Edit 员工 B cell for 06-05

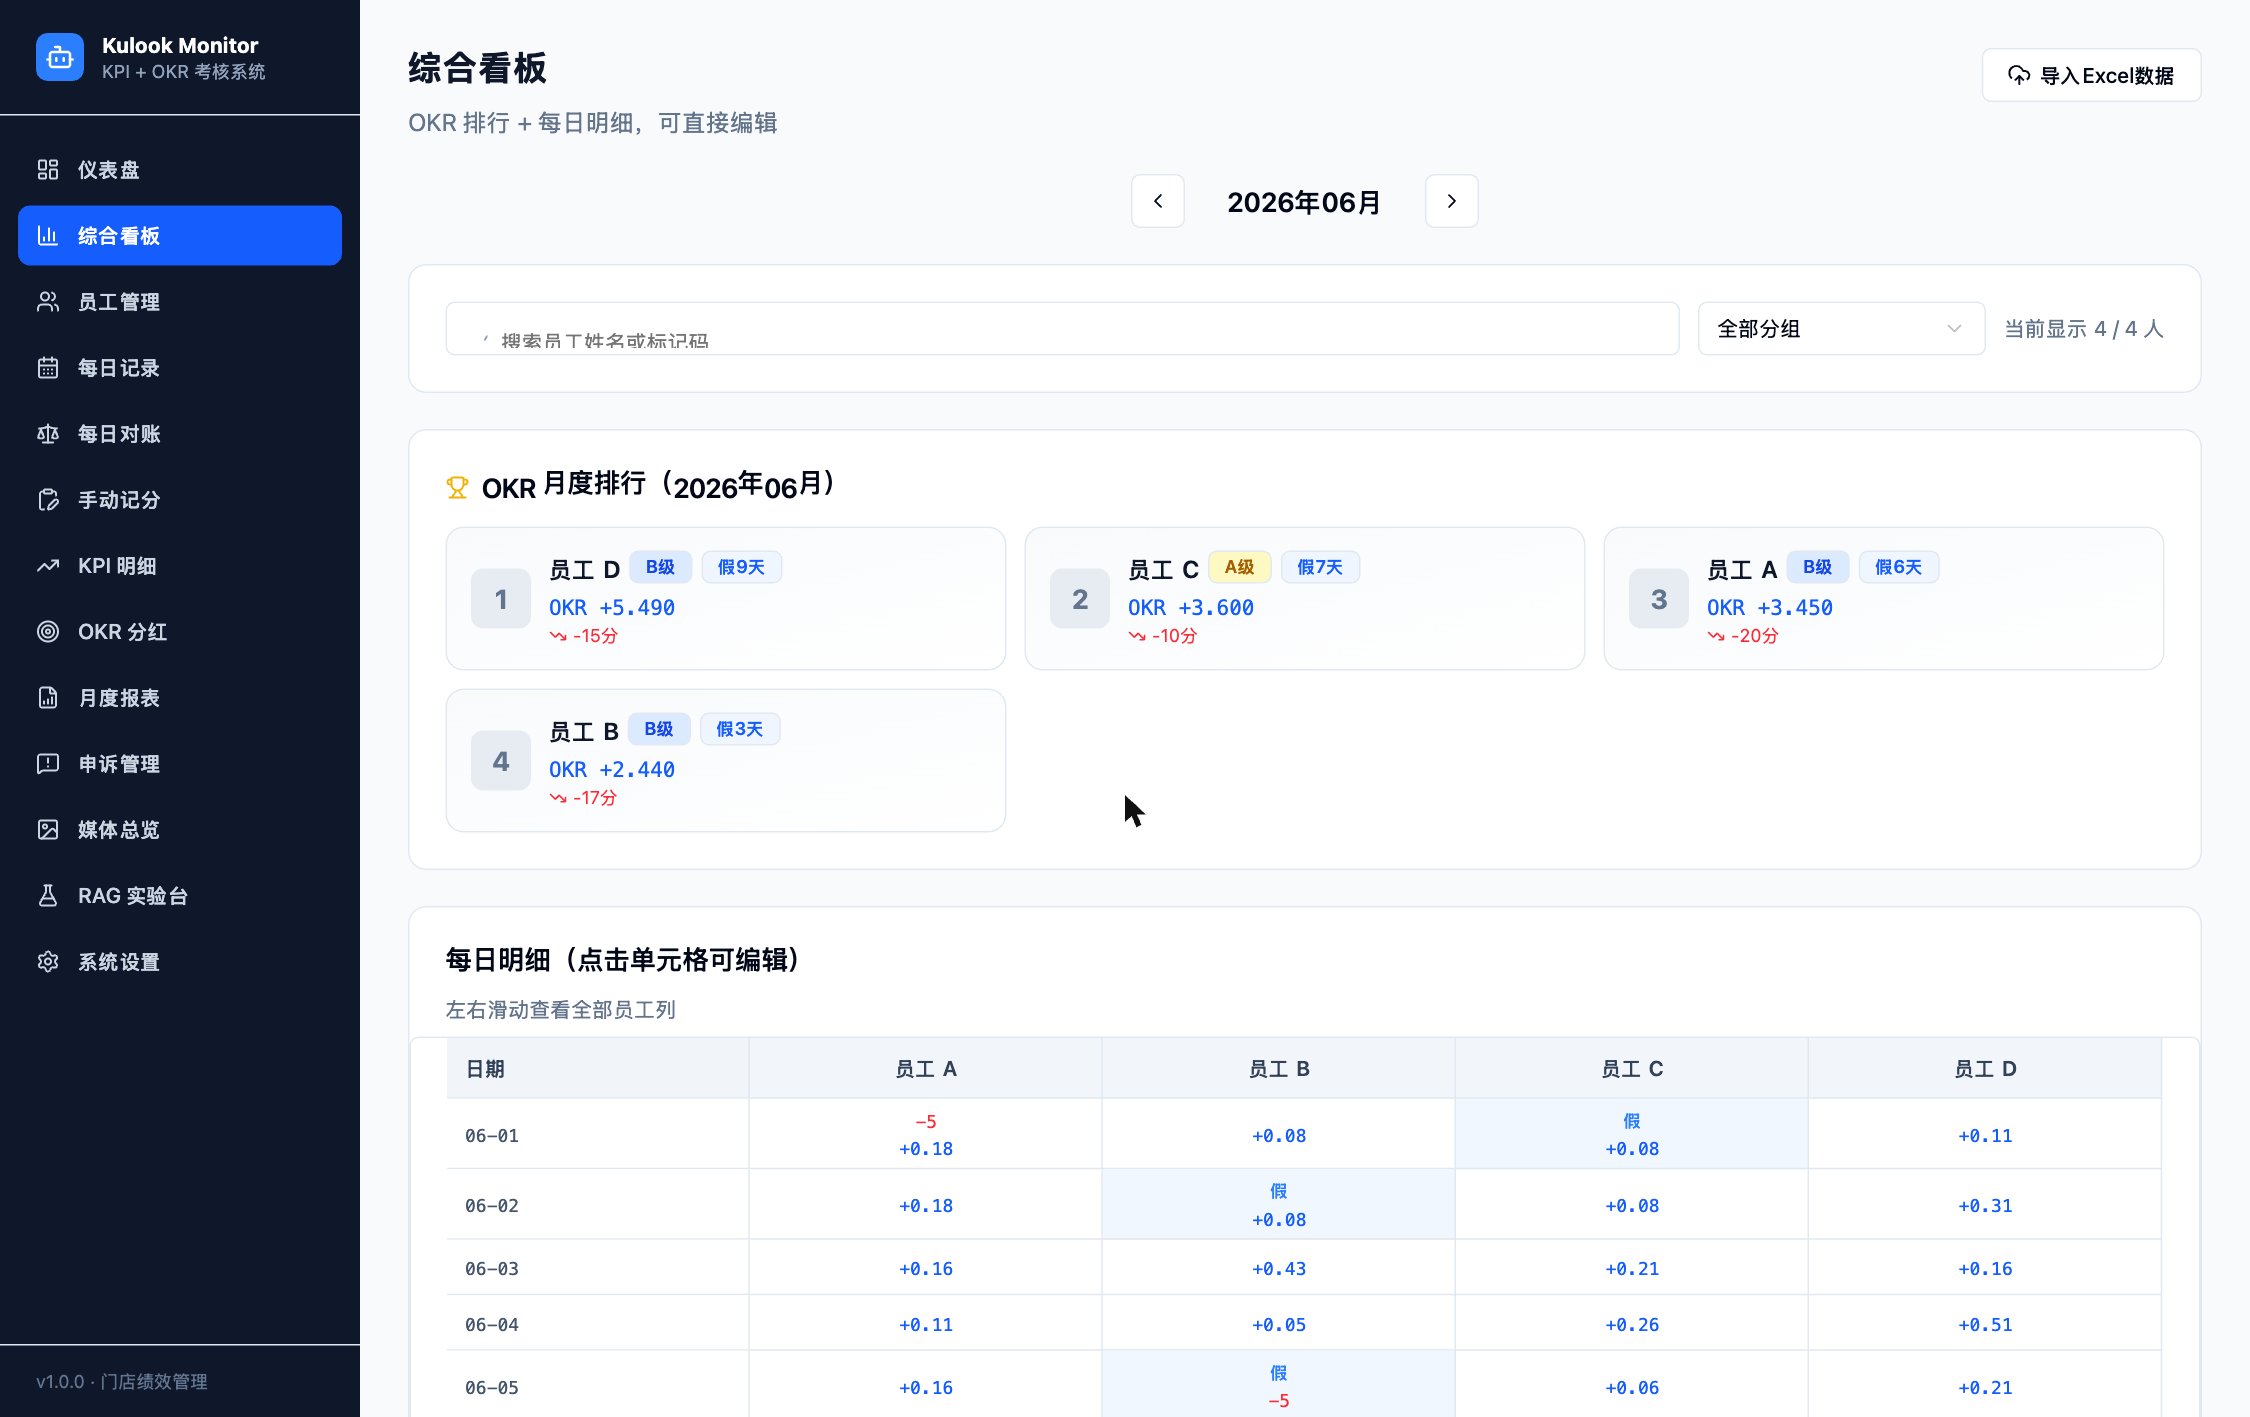(1278, 1386)
